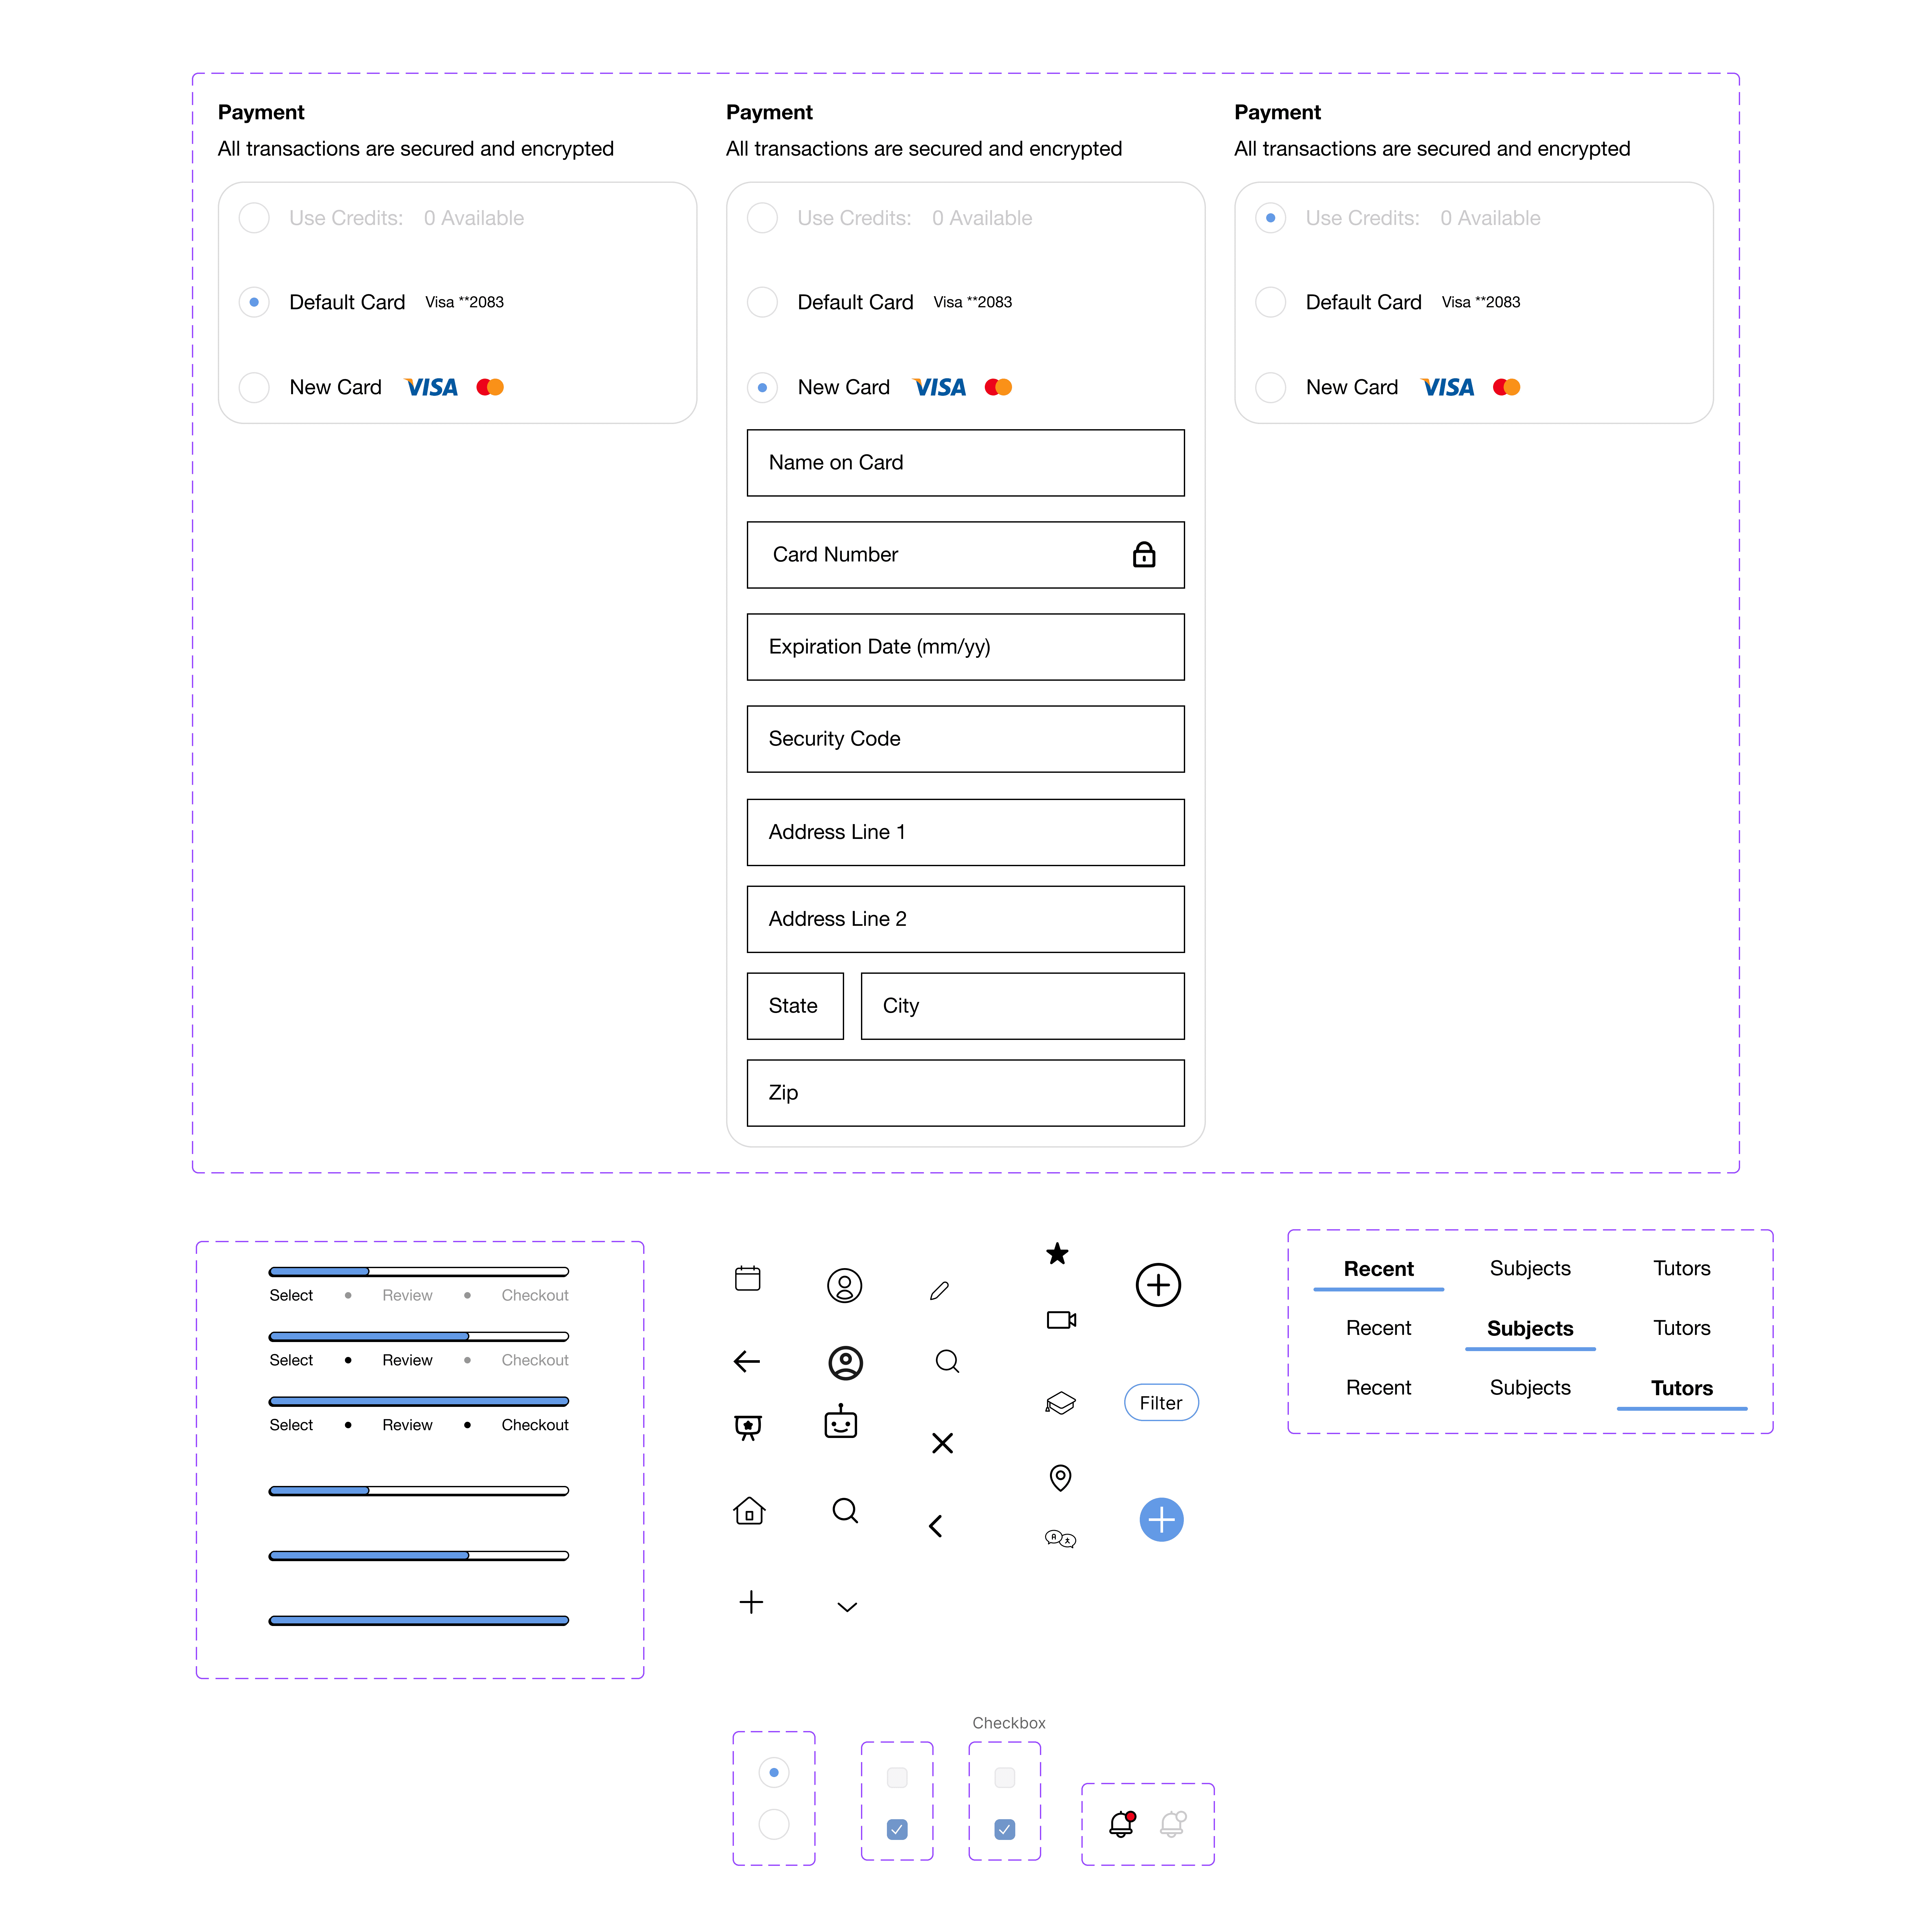The height and width of the screenshot is (1932, 1932).
Task: Click the thin left chevron icon
Action: 936,1526
